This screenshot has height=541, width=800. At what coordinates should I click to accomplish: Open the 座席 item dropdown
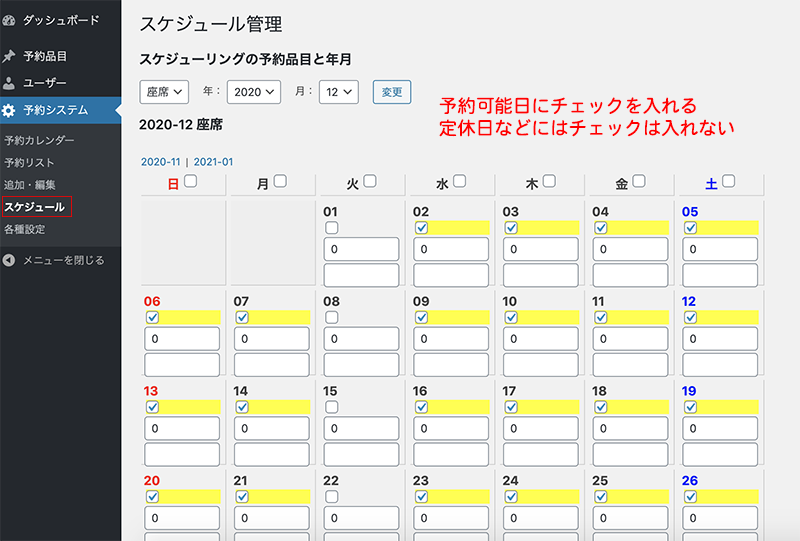pyautogui.click(x=164, y=92)
